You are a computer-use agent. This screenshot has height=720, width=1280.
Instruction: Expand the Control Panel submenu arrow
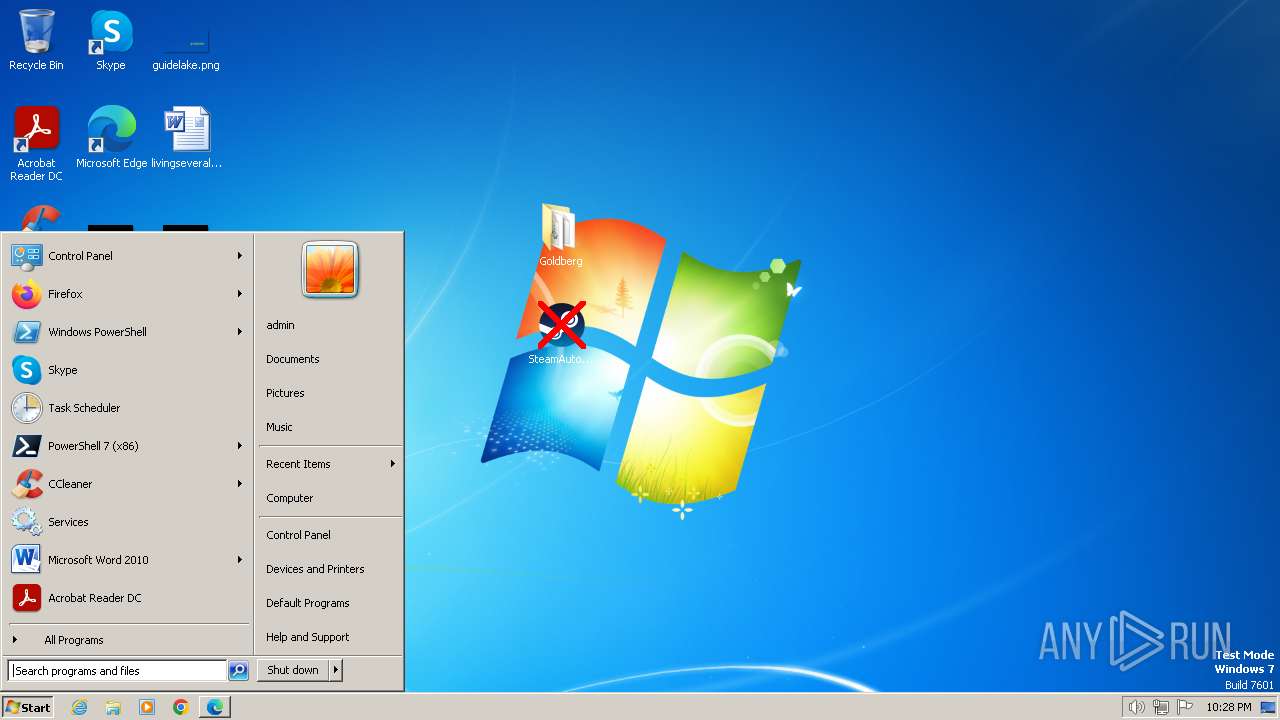[x=240, y=256]
